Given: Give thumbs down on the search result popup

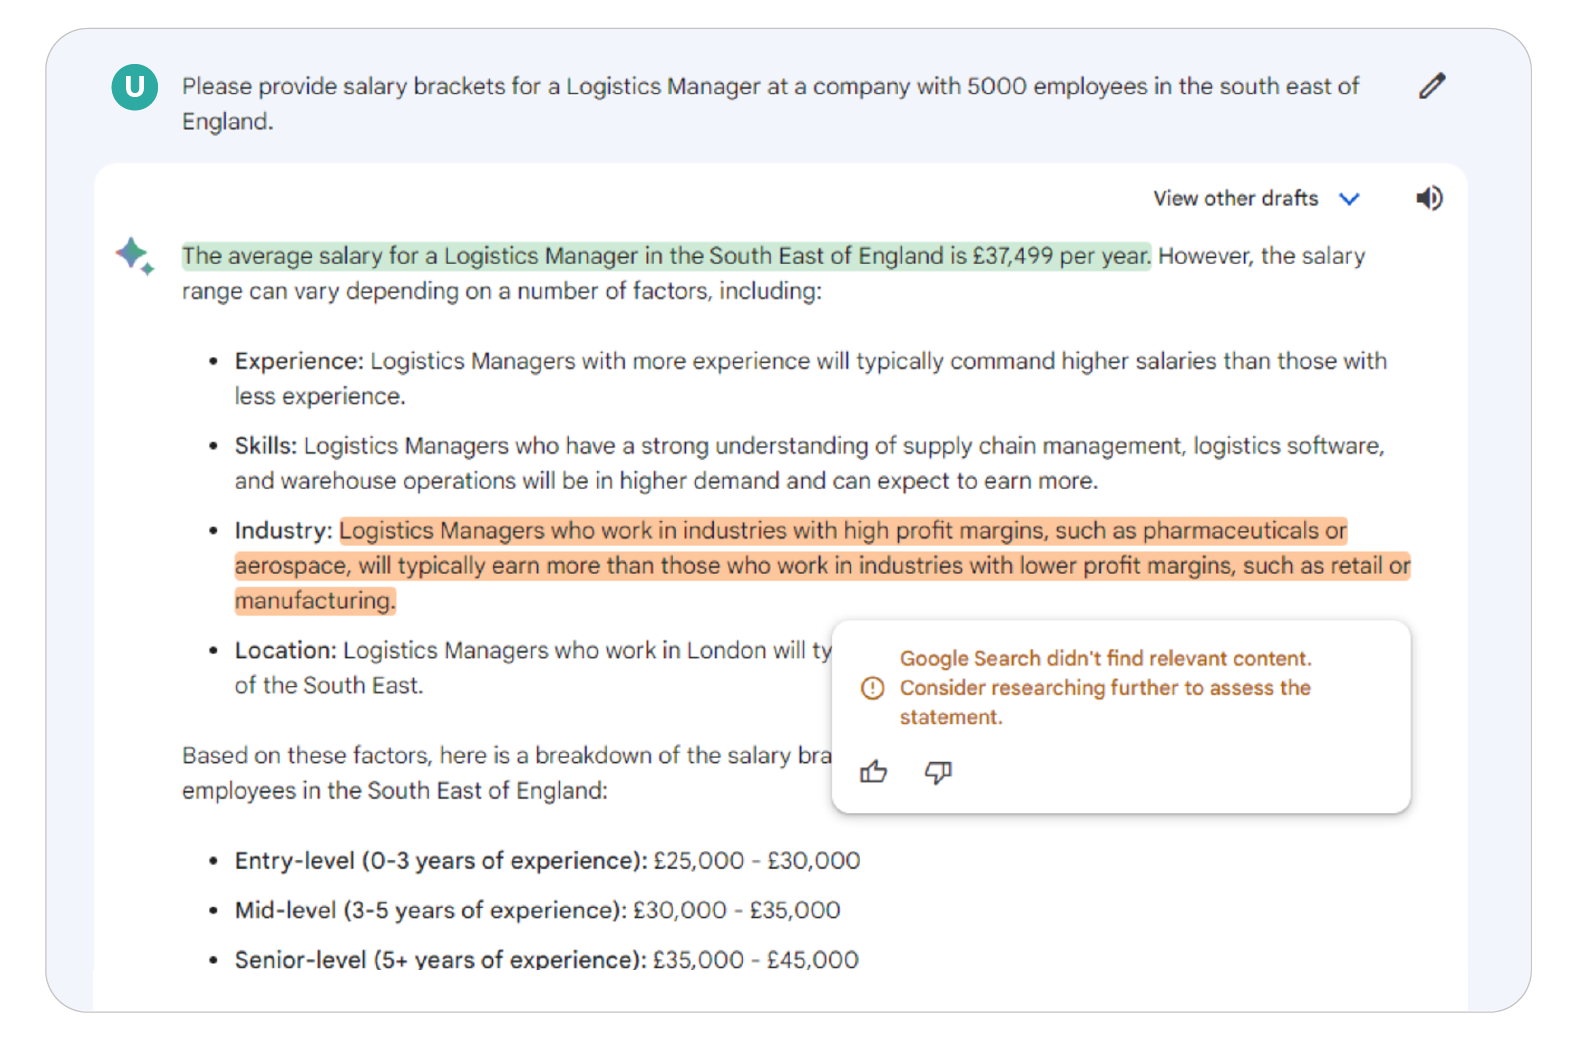Looking at the screenshot, I should [938, 772].
